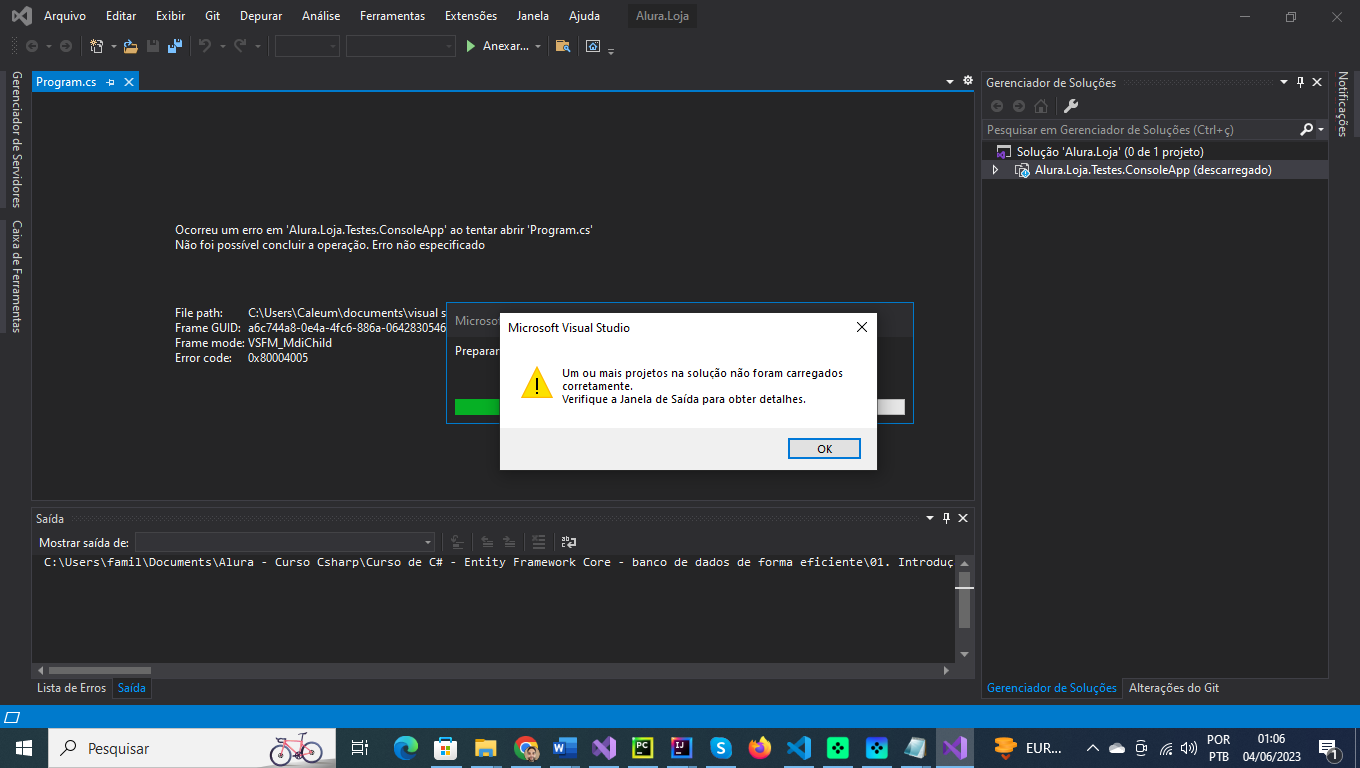The width and height of the screenshot is (1360, 768).
Task: Click the search magnifier in Gerenciador de Soluções
Action: (x=1307, y=130)
